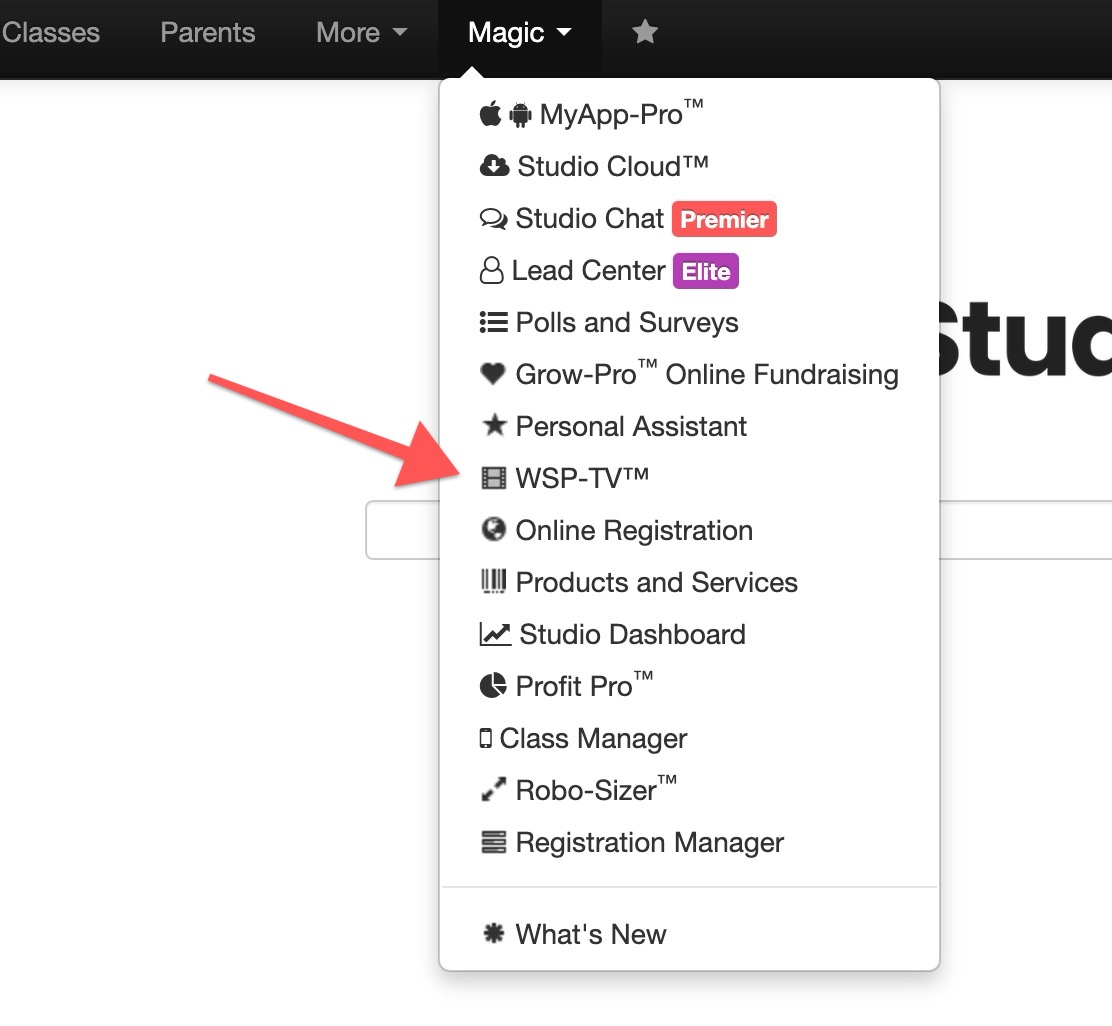The width and height of the screenshot is (1112, 1026).
Task: Click the red Premier badge
Action: 724,219
